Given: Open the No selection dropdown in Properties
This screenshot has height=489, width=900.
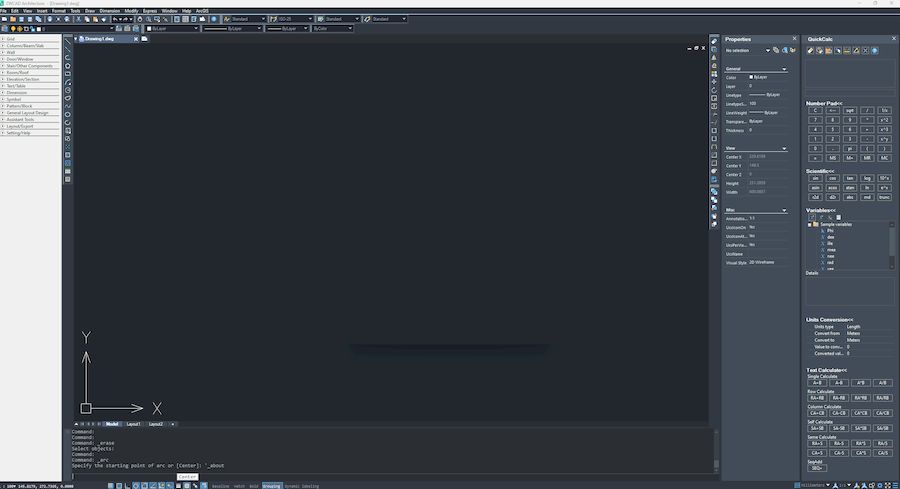Looking at the screenshot, I should pos(767,51).
